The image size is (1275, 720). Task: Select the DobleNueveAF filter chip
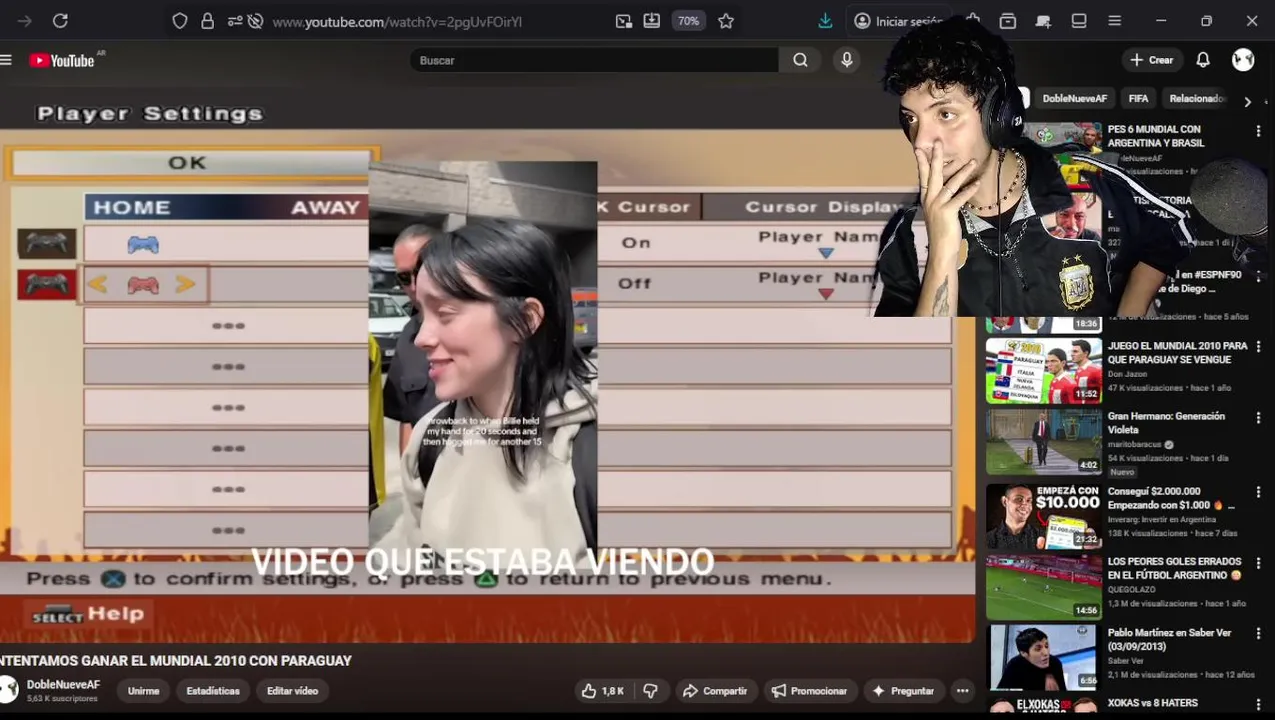[1075, 99]
